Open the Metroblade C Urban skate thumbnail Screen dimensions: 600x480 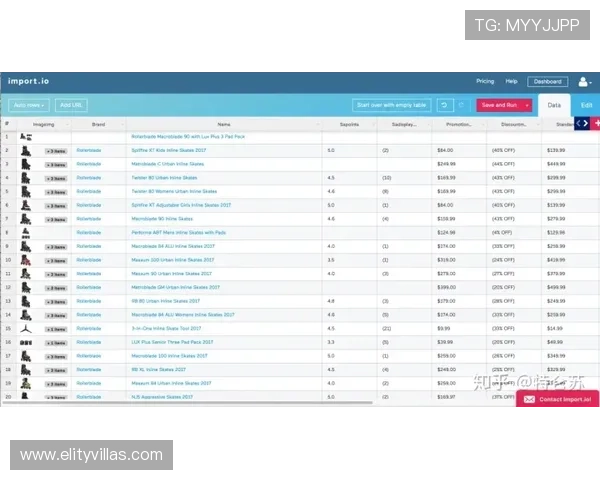click(x=26, y=165)
